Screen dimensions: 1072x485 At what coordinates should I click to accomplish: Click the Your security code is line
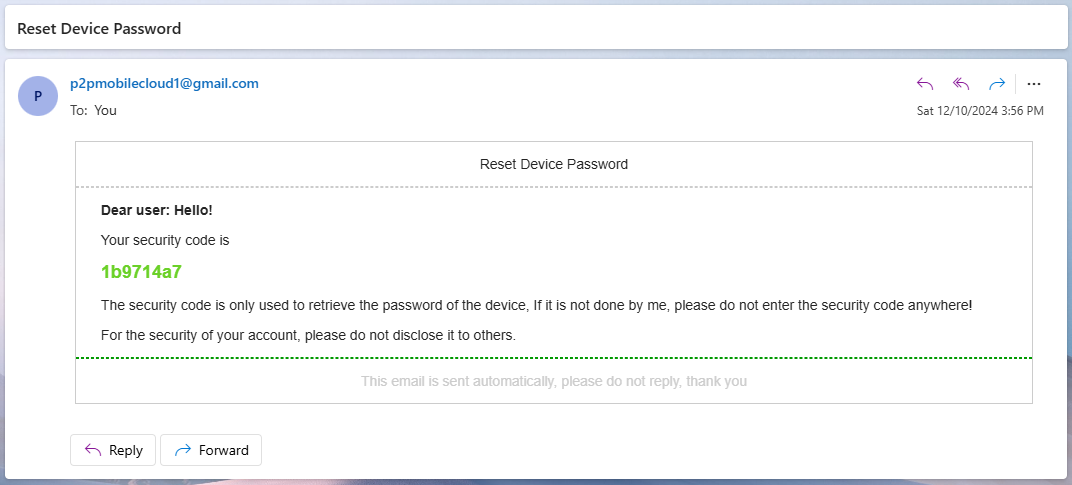pyautogui.click(x=165, y=241)
